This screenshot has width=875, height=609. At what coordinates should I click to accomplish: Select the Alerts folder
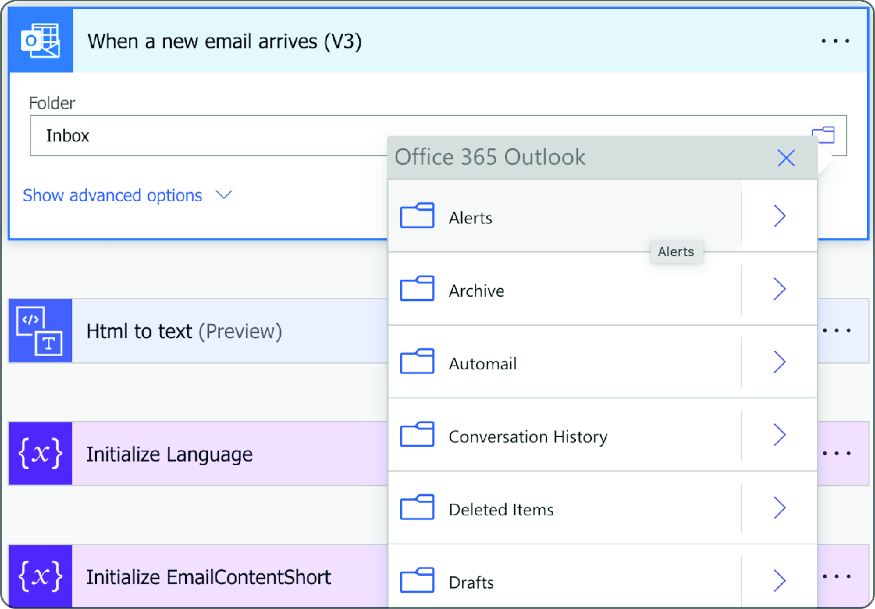(565, 216)
